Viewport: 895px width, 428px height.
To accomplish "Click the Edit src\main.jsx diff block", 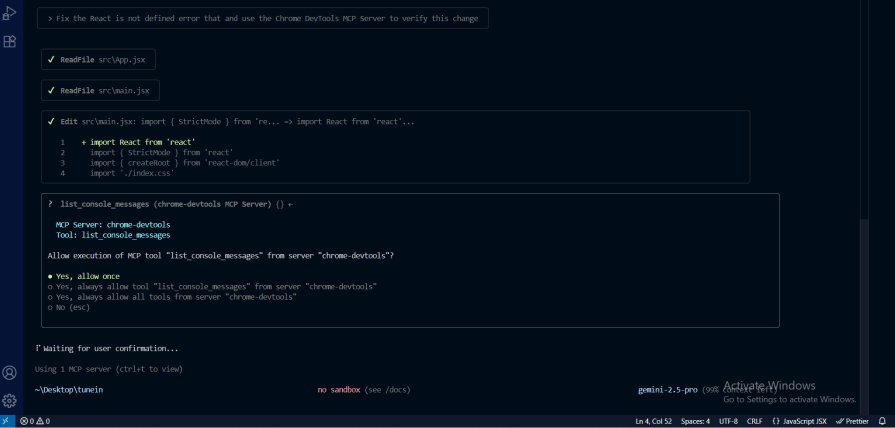I will coord(395,147).
